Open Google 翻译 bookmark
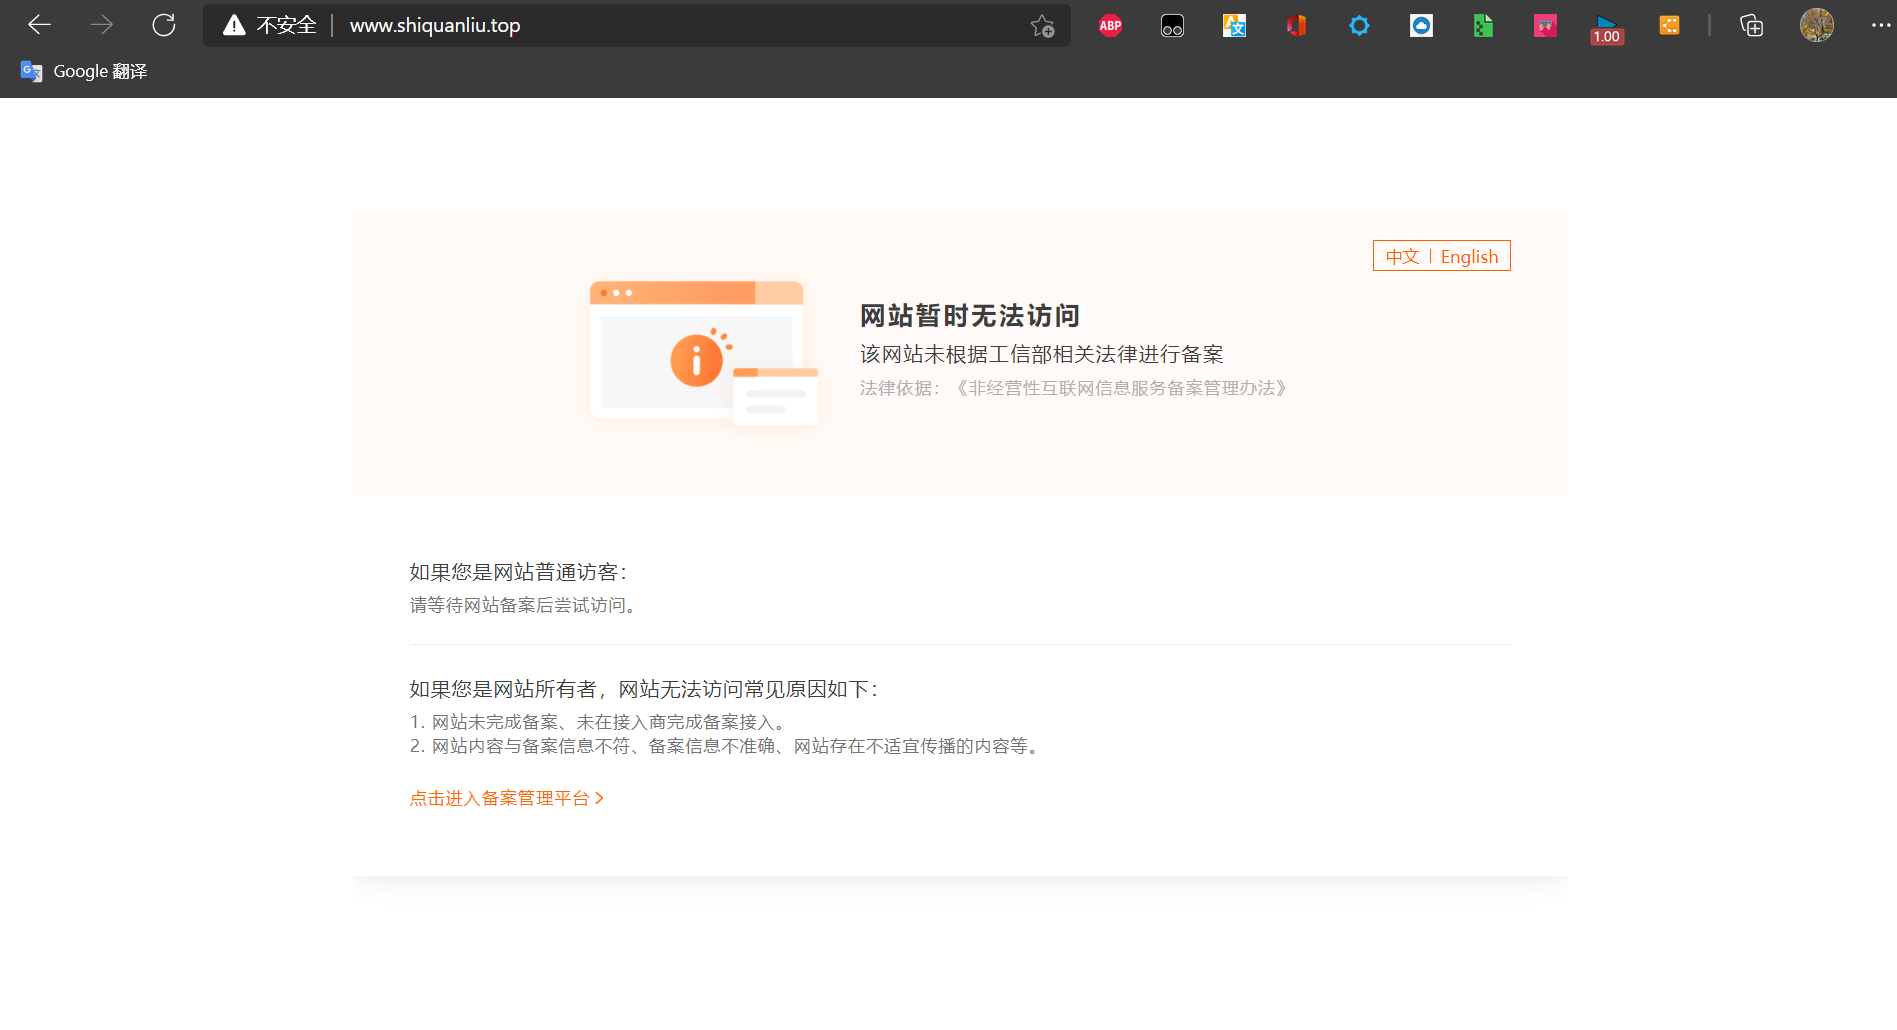This screenshot has height=1030, width=1897. click(84, 71)
